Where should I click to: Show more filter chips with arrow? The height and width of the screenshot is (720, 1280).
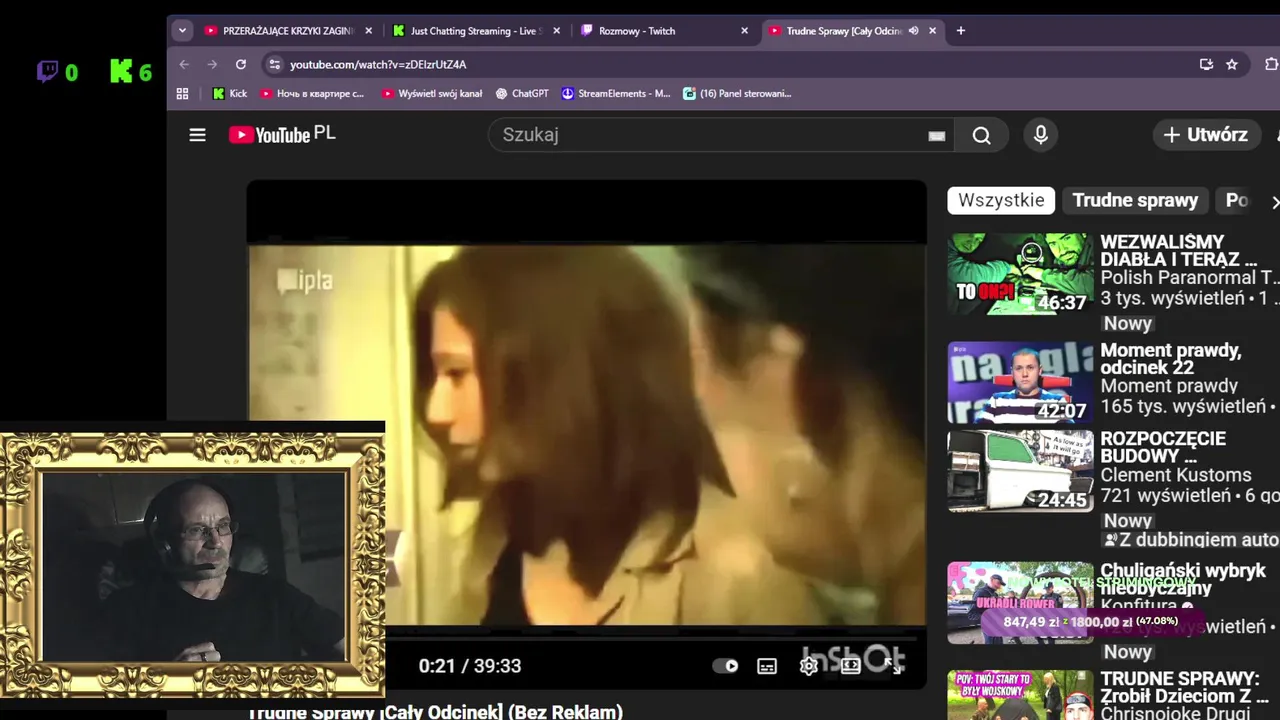click(x=1275, y=201)
